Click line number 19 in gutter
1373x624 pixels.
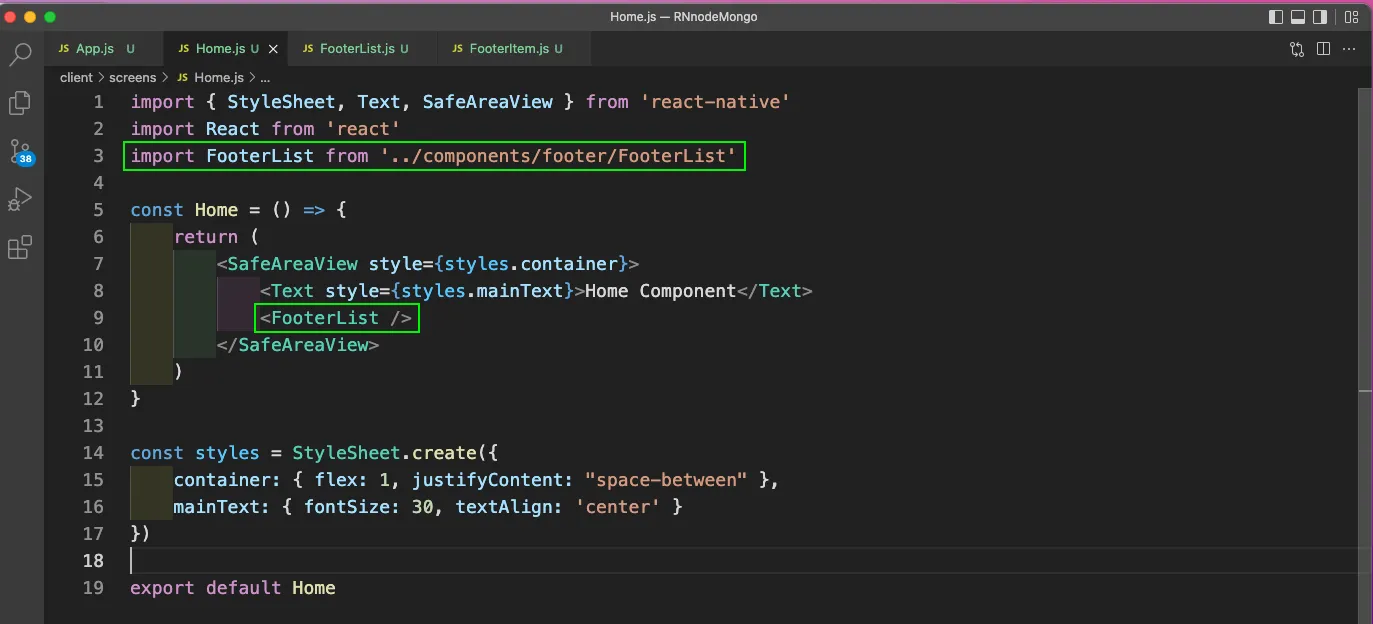tap(93, 588)
